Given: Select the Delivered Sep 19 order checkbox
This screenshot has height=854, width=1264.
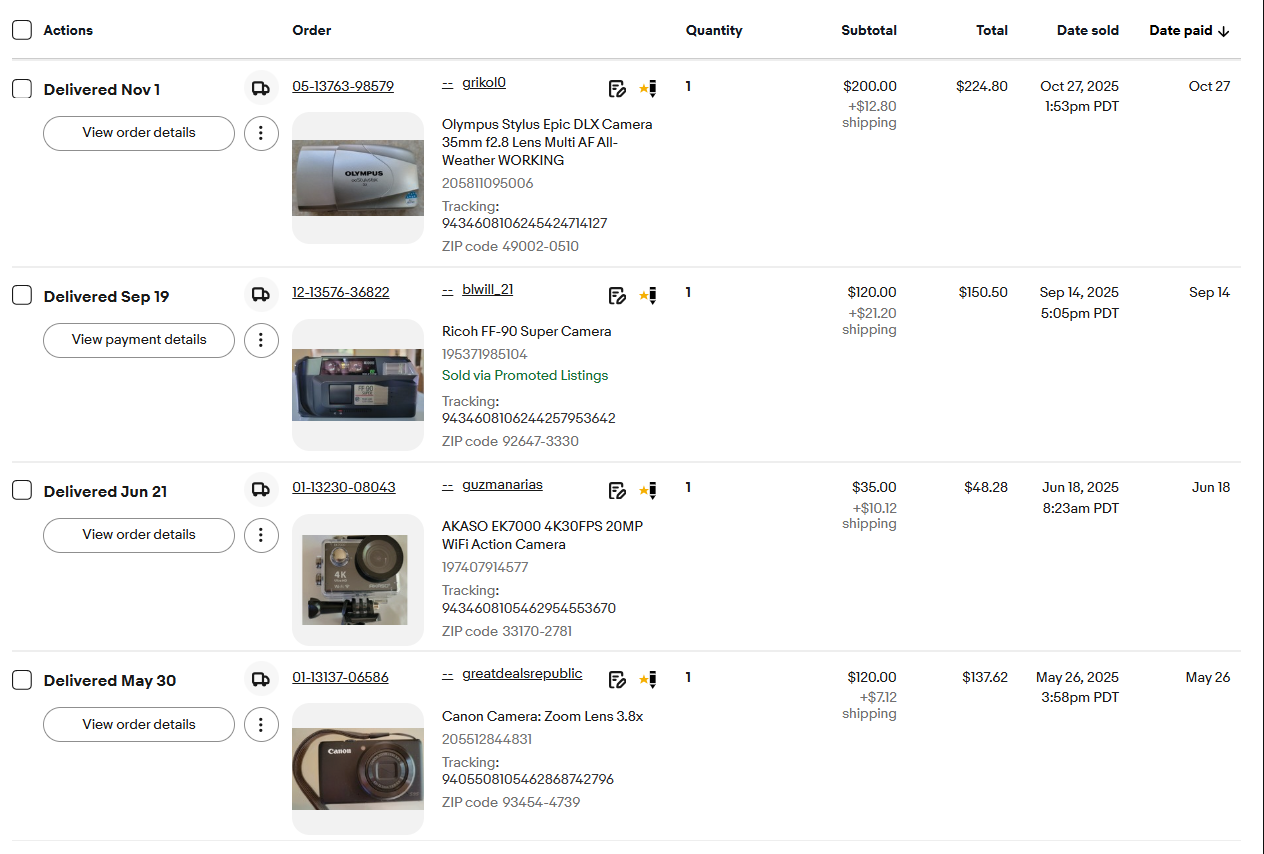Looking at the screenshot, I should tap(22, 295).
